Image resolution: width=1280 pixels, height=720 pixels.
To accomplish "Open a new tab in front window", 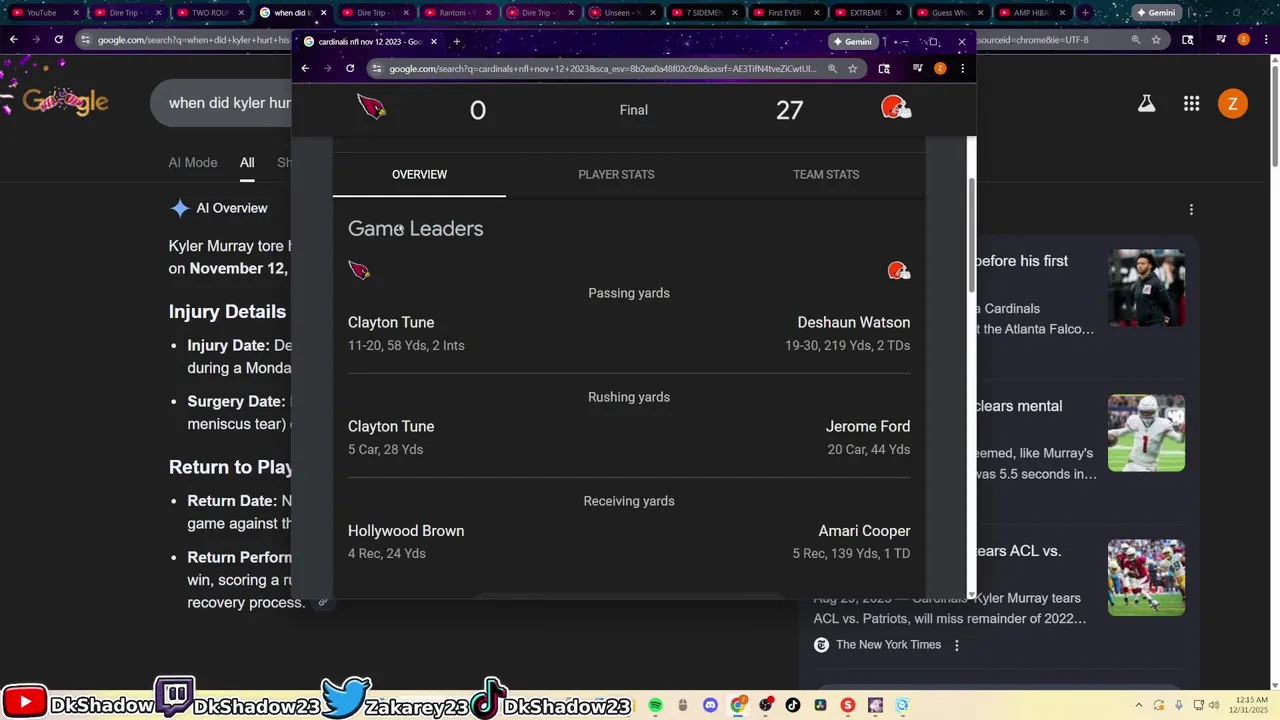I will (457, 42).
